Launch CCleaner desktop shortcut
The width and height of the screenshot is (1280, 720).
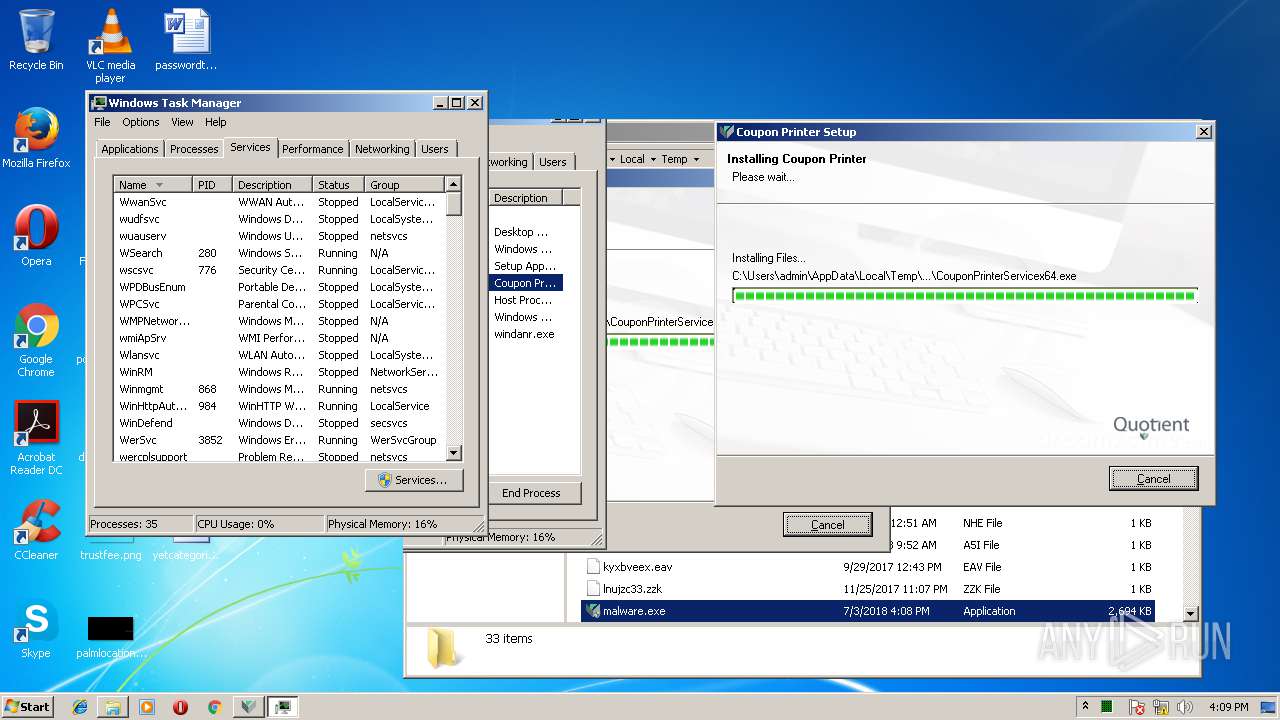36,530
